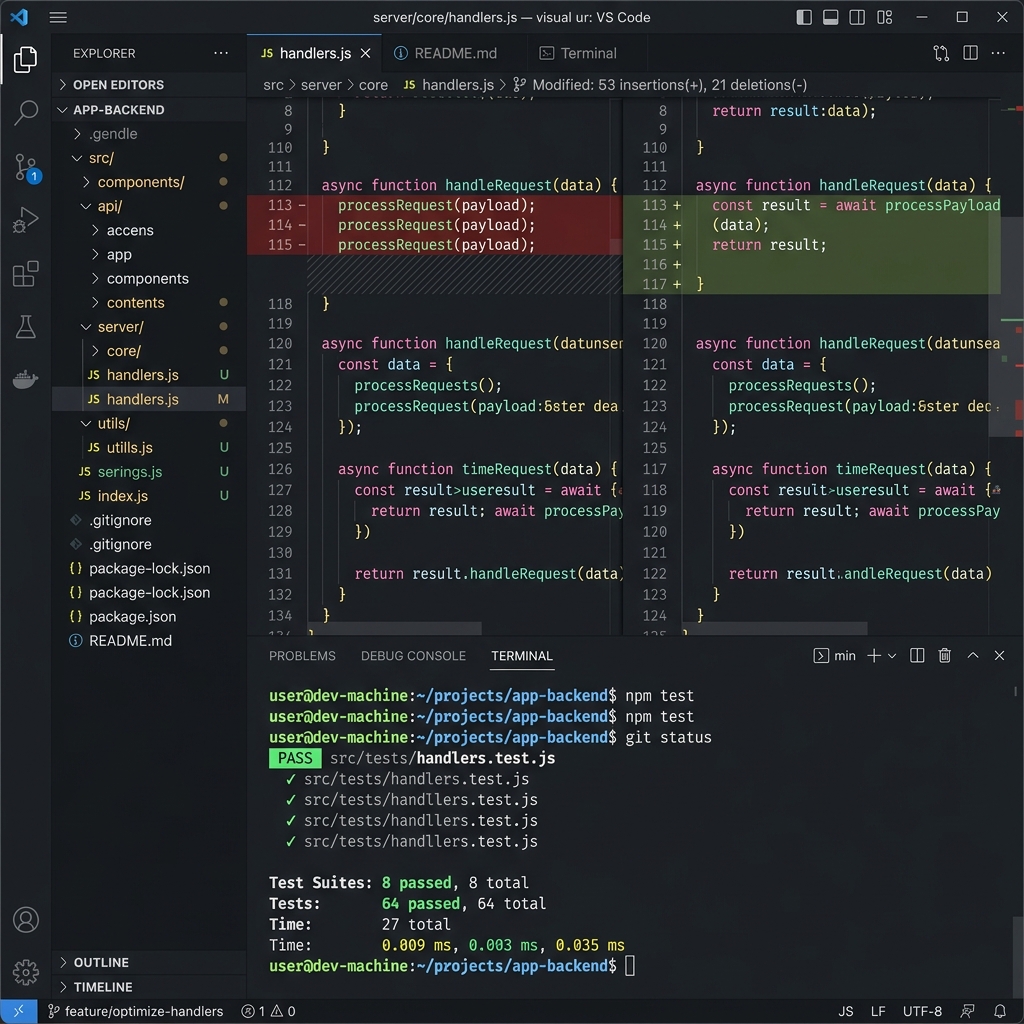Toggle primary side bar layout icon
This screenshot has width=1024, height=1024.
tap(804, 17)
